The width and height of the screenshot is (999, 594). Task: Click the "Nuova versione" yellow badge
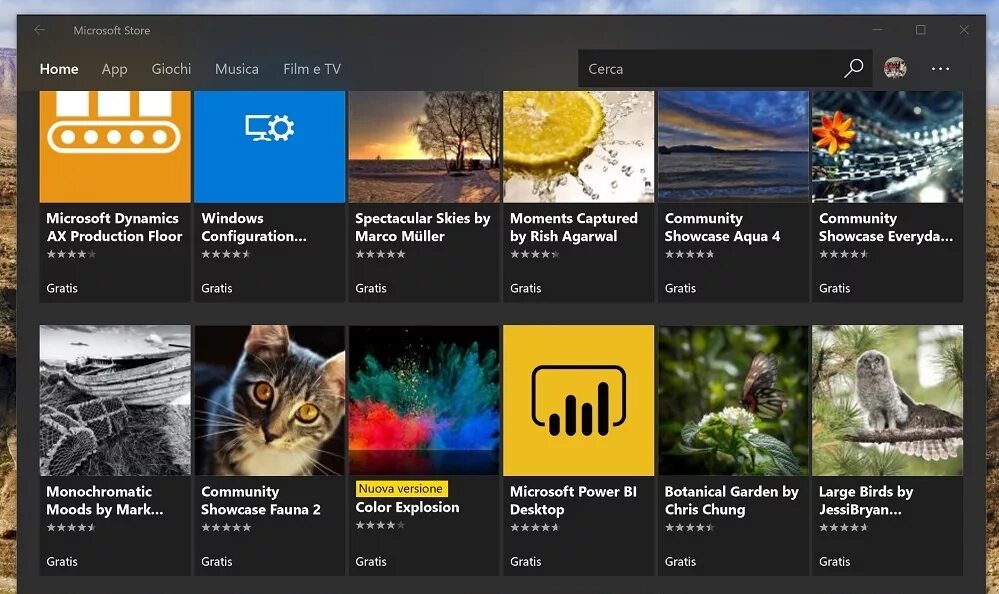[x=400, y=488]
